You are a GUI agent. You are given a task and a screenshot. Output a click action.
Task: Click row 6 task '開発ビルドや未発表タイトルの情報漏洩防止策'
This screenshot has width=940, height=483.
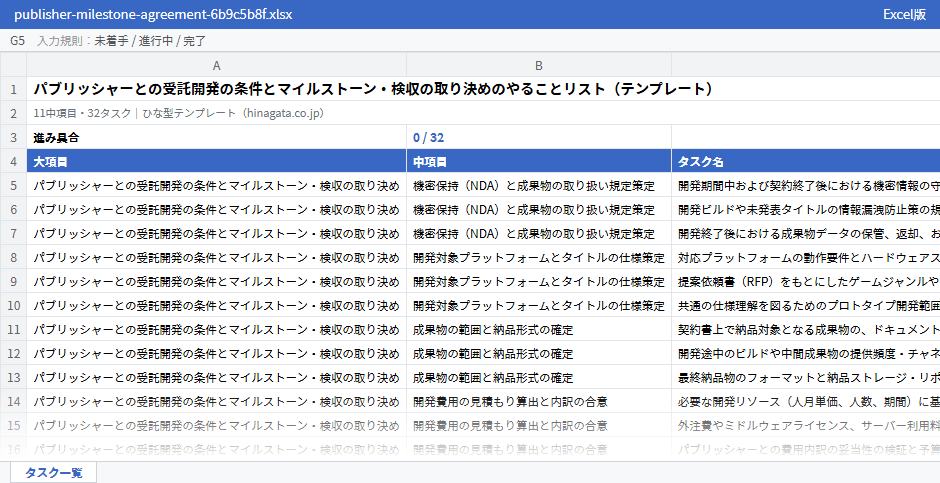point(806,209)
